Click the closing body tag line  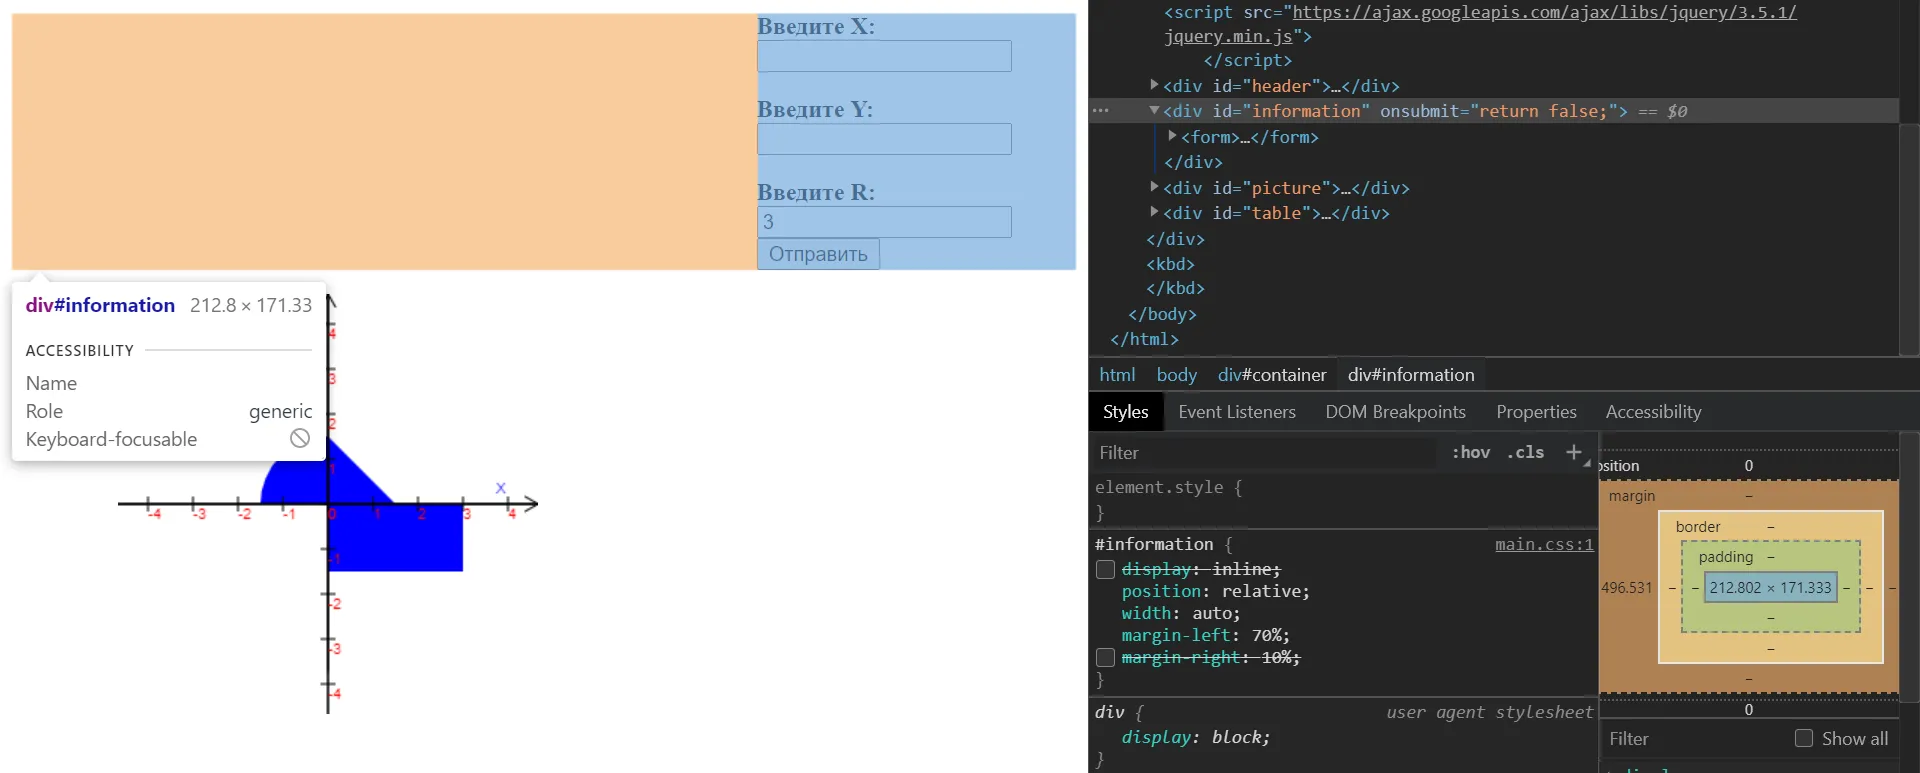coord(1162,314)
